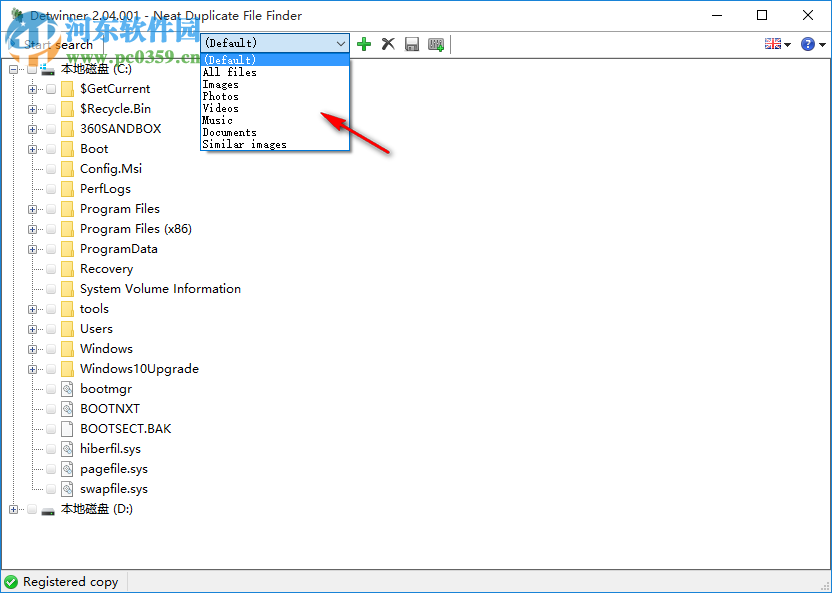
Task: Select the Config.Msi folder label
Action: (111, 169)
